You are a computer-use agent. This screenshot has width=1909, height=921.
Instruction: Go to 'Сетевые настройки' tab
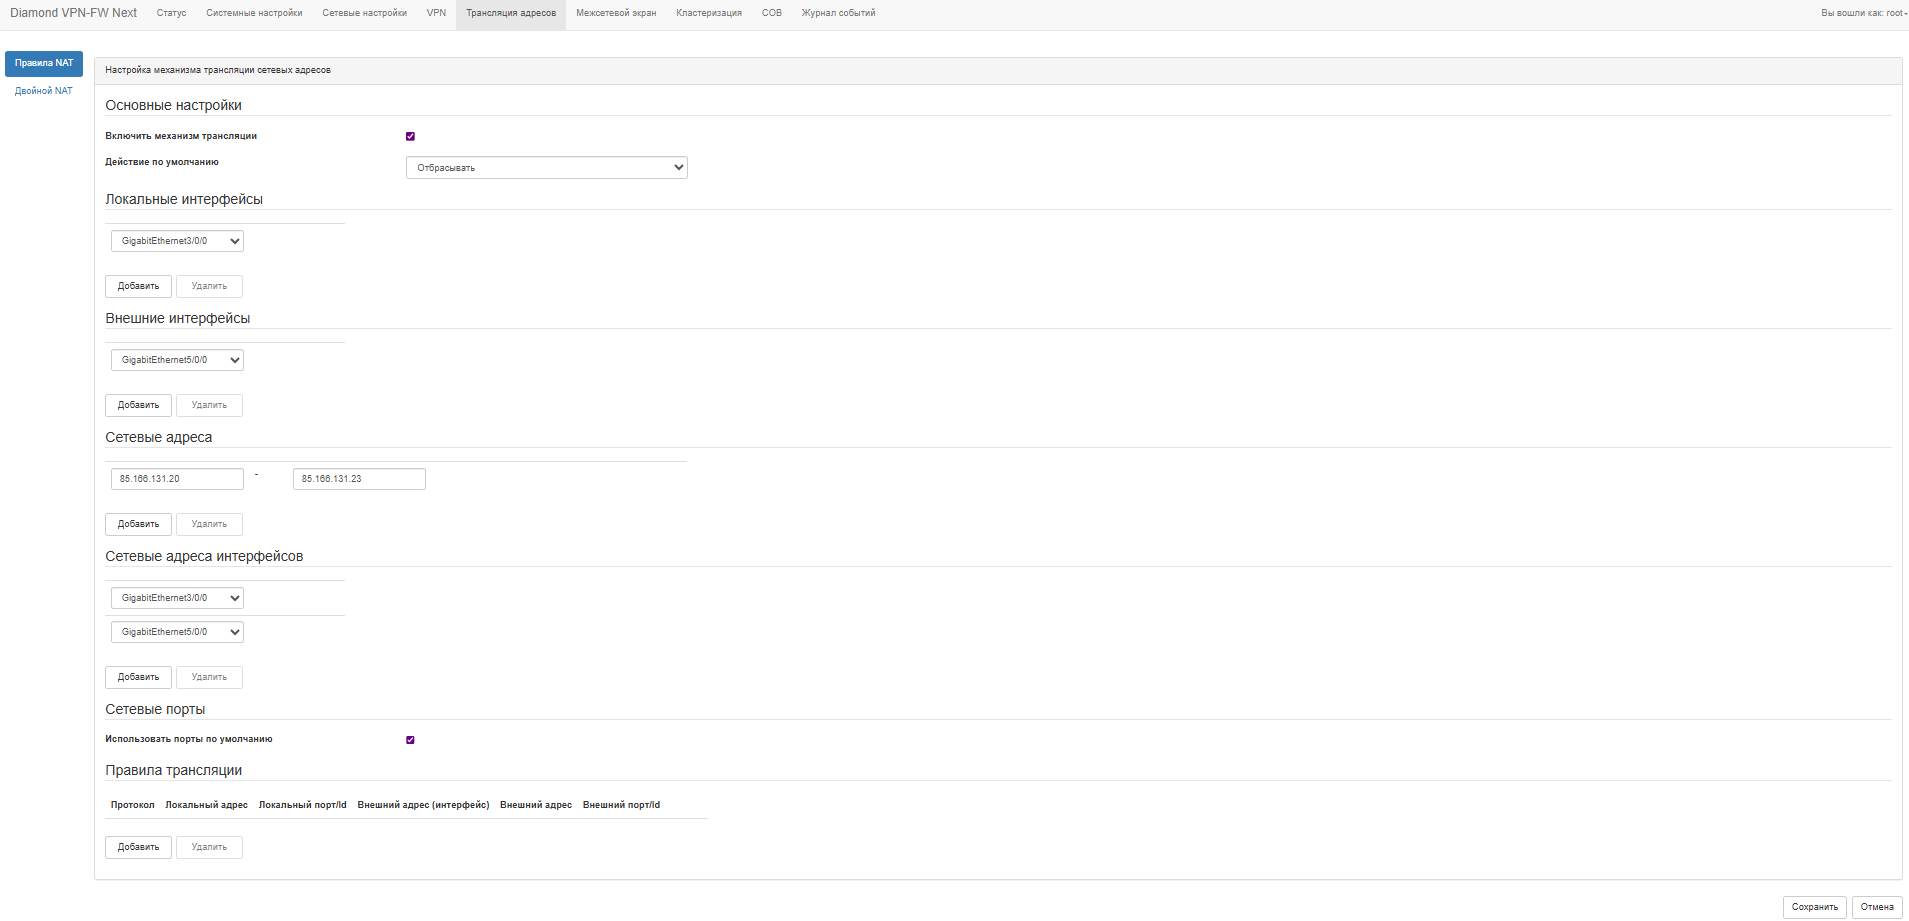[x=364, y=13]
